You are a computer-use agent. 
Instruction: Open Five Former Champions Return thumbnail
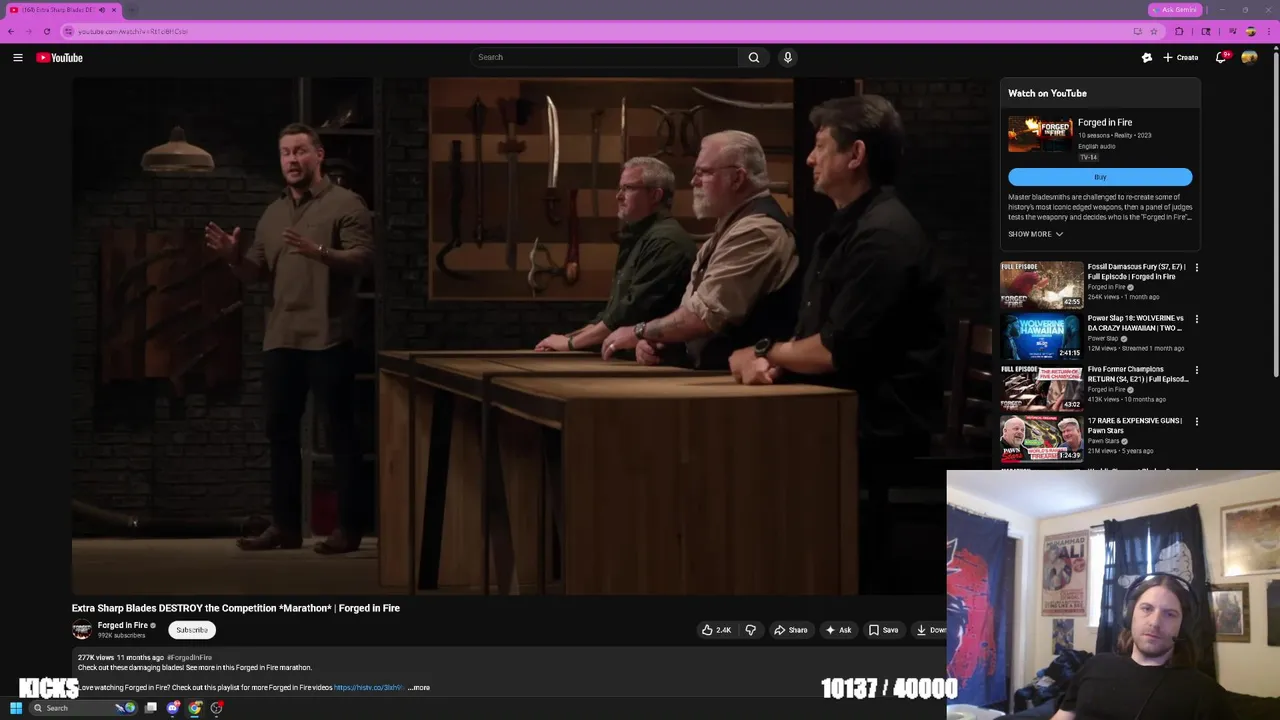click(1041, 387)
